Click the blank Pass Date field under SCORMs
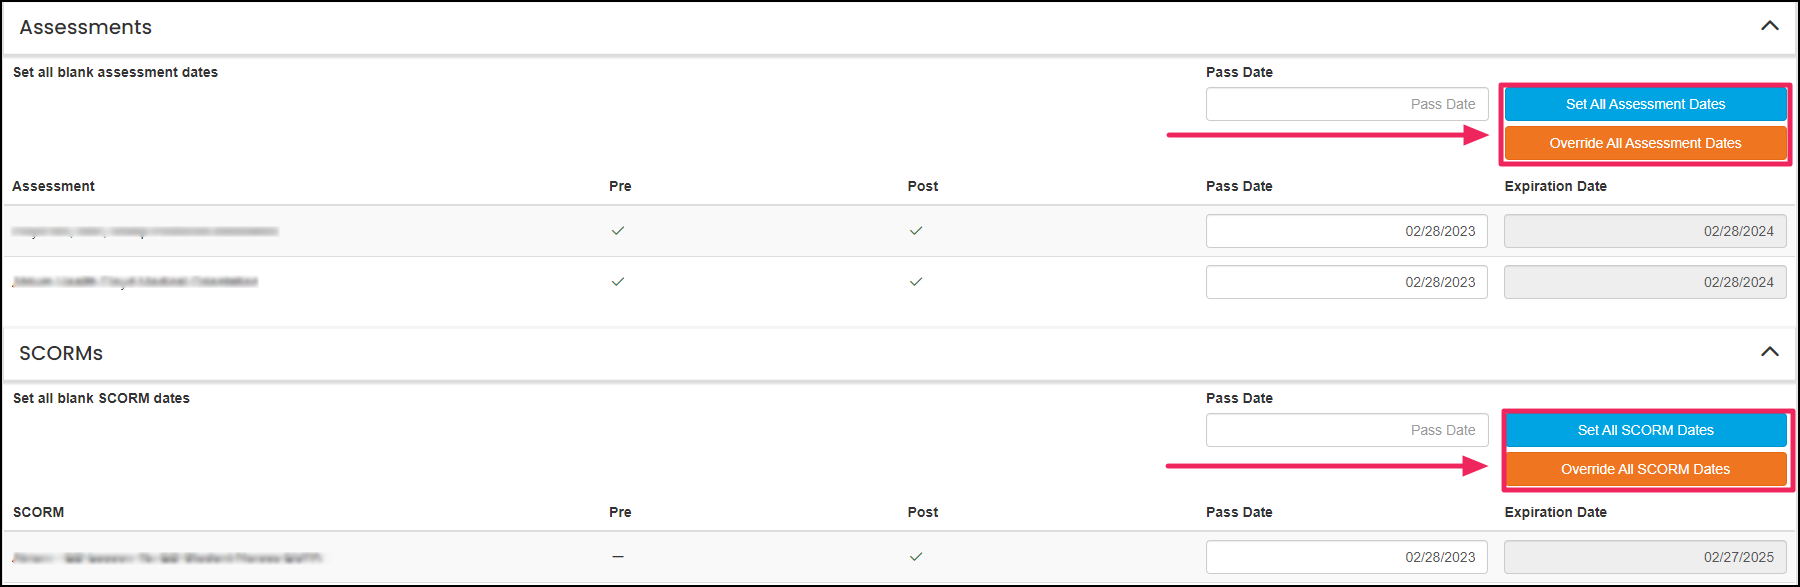This screenshot has height=587, width=1800. click(x=1346, y=430)
